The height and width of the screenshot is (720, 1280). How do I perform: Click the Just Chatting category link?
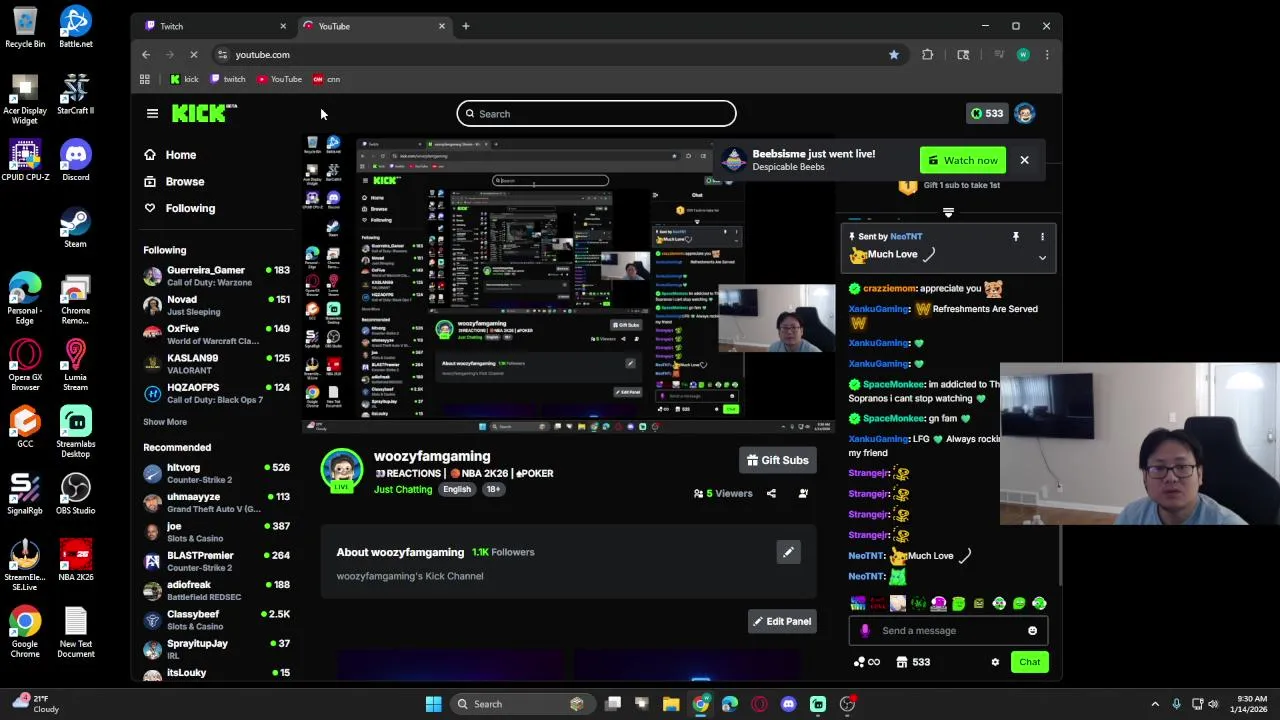(x=403, y=490)
